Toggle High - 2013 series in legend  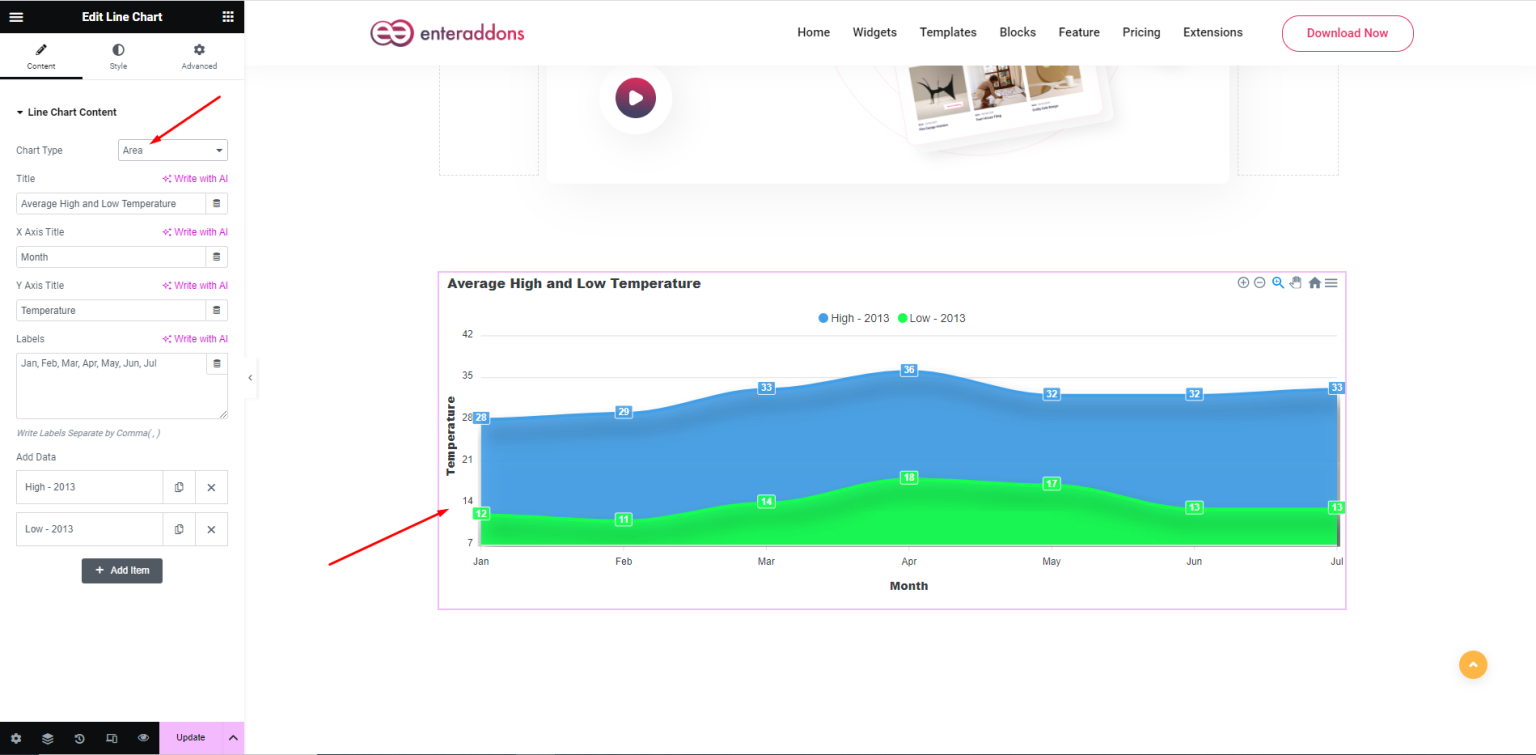[854, 318]
